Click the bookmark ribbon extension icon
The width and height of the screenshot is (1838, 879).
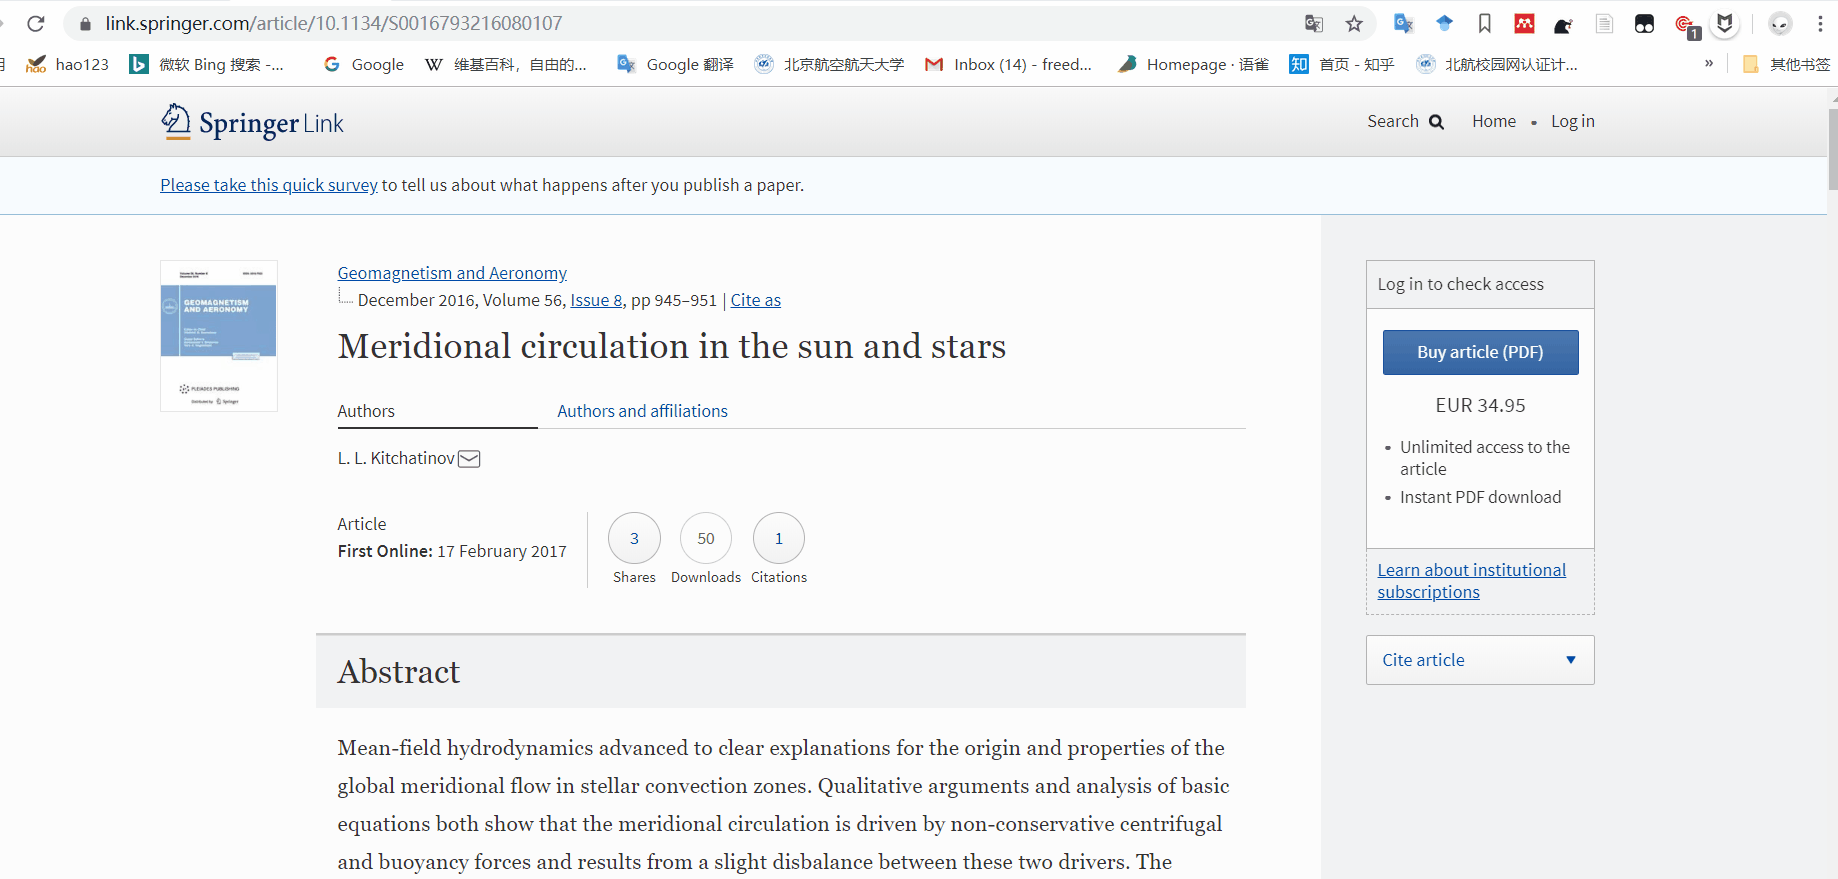point(1485,23)
